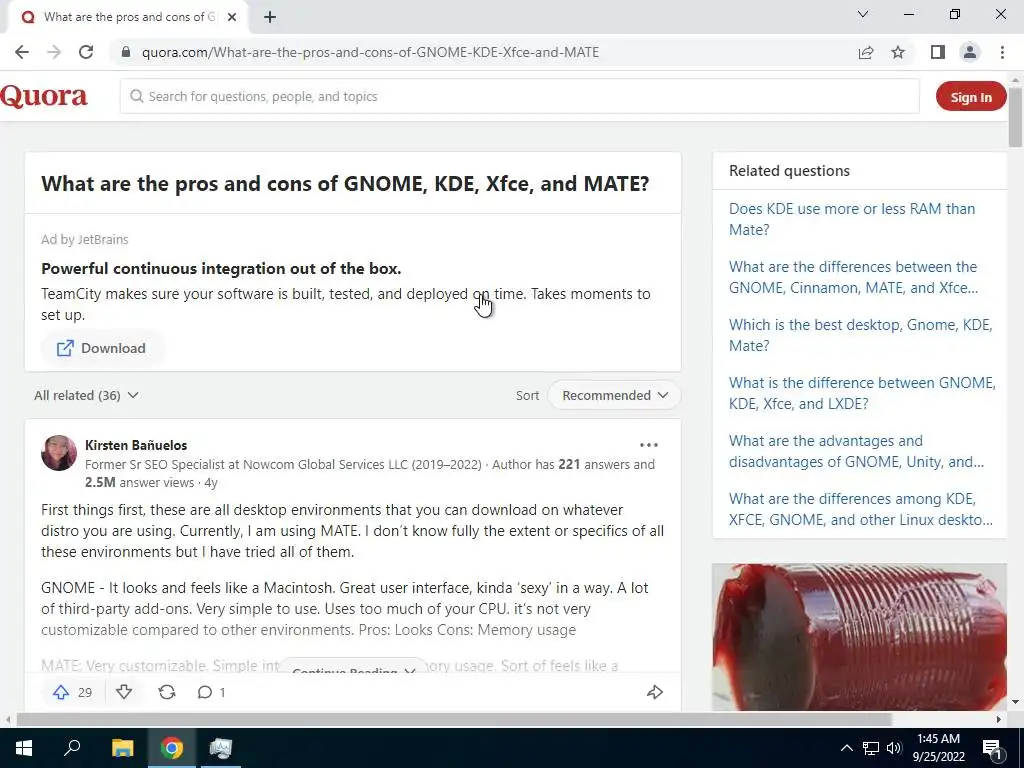Open the browser side panel
The height and width of the screenshot is (768, 1024).
tap(938, 52)
